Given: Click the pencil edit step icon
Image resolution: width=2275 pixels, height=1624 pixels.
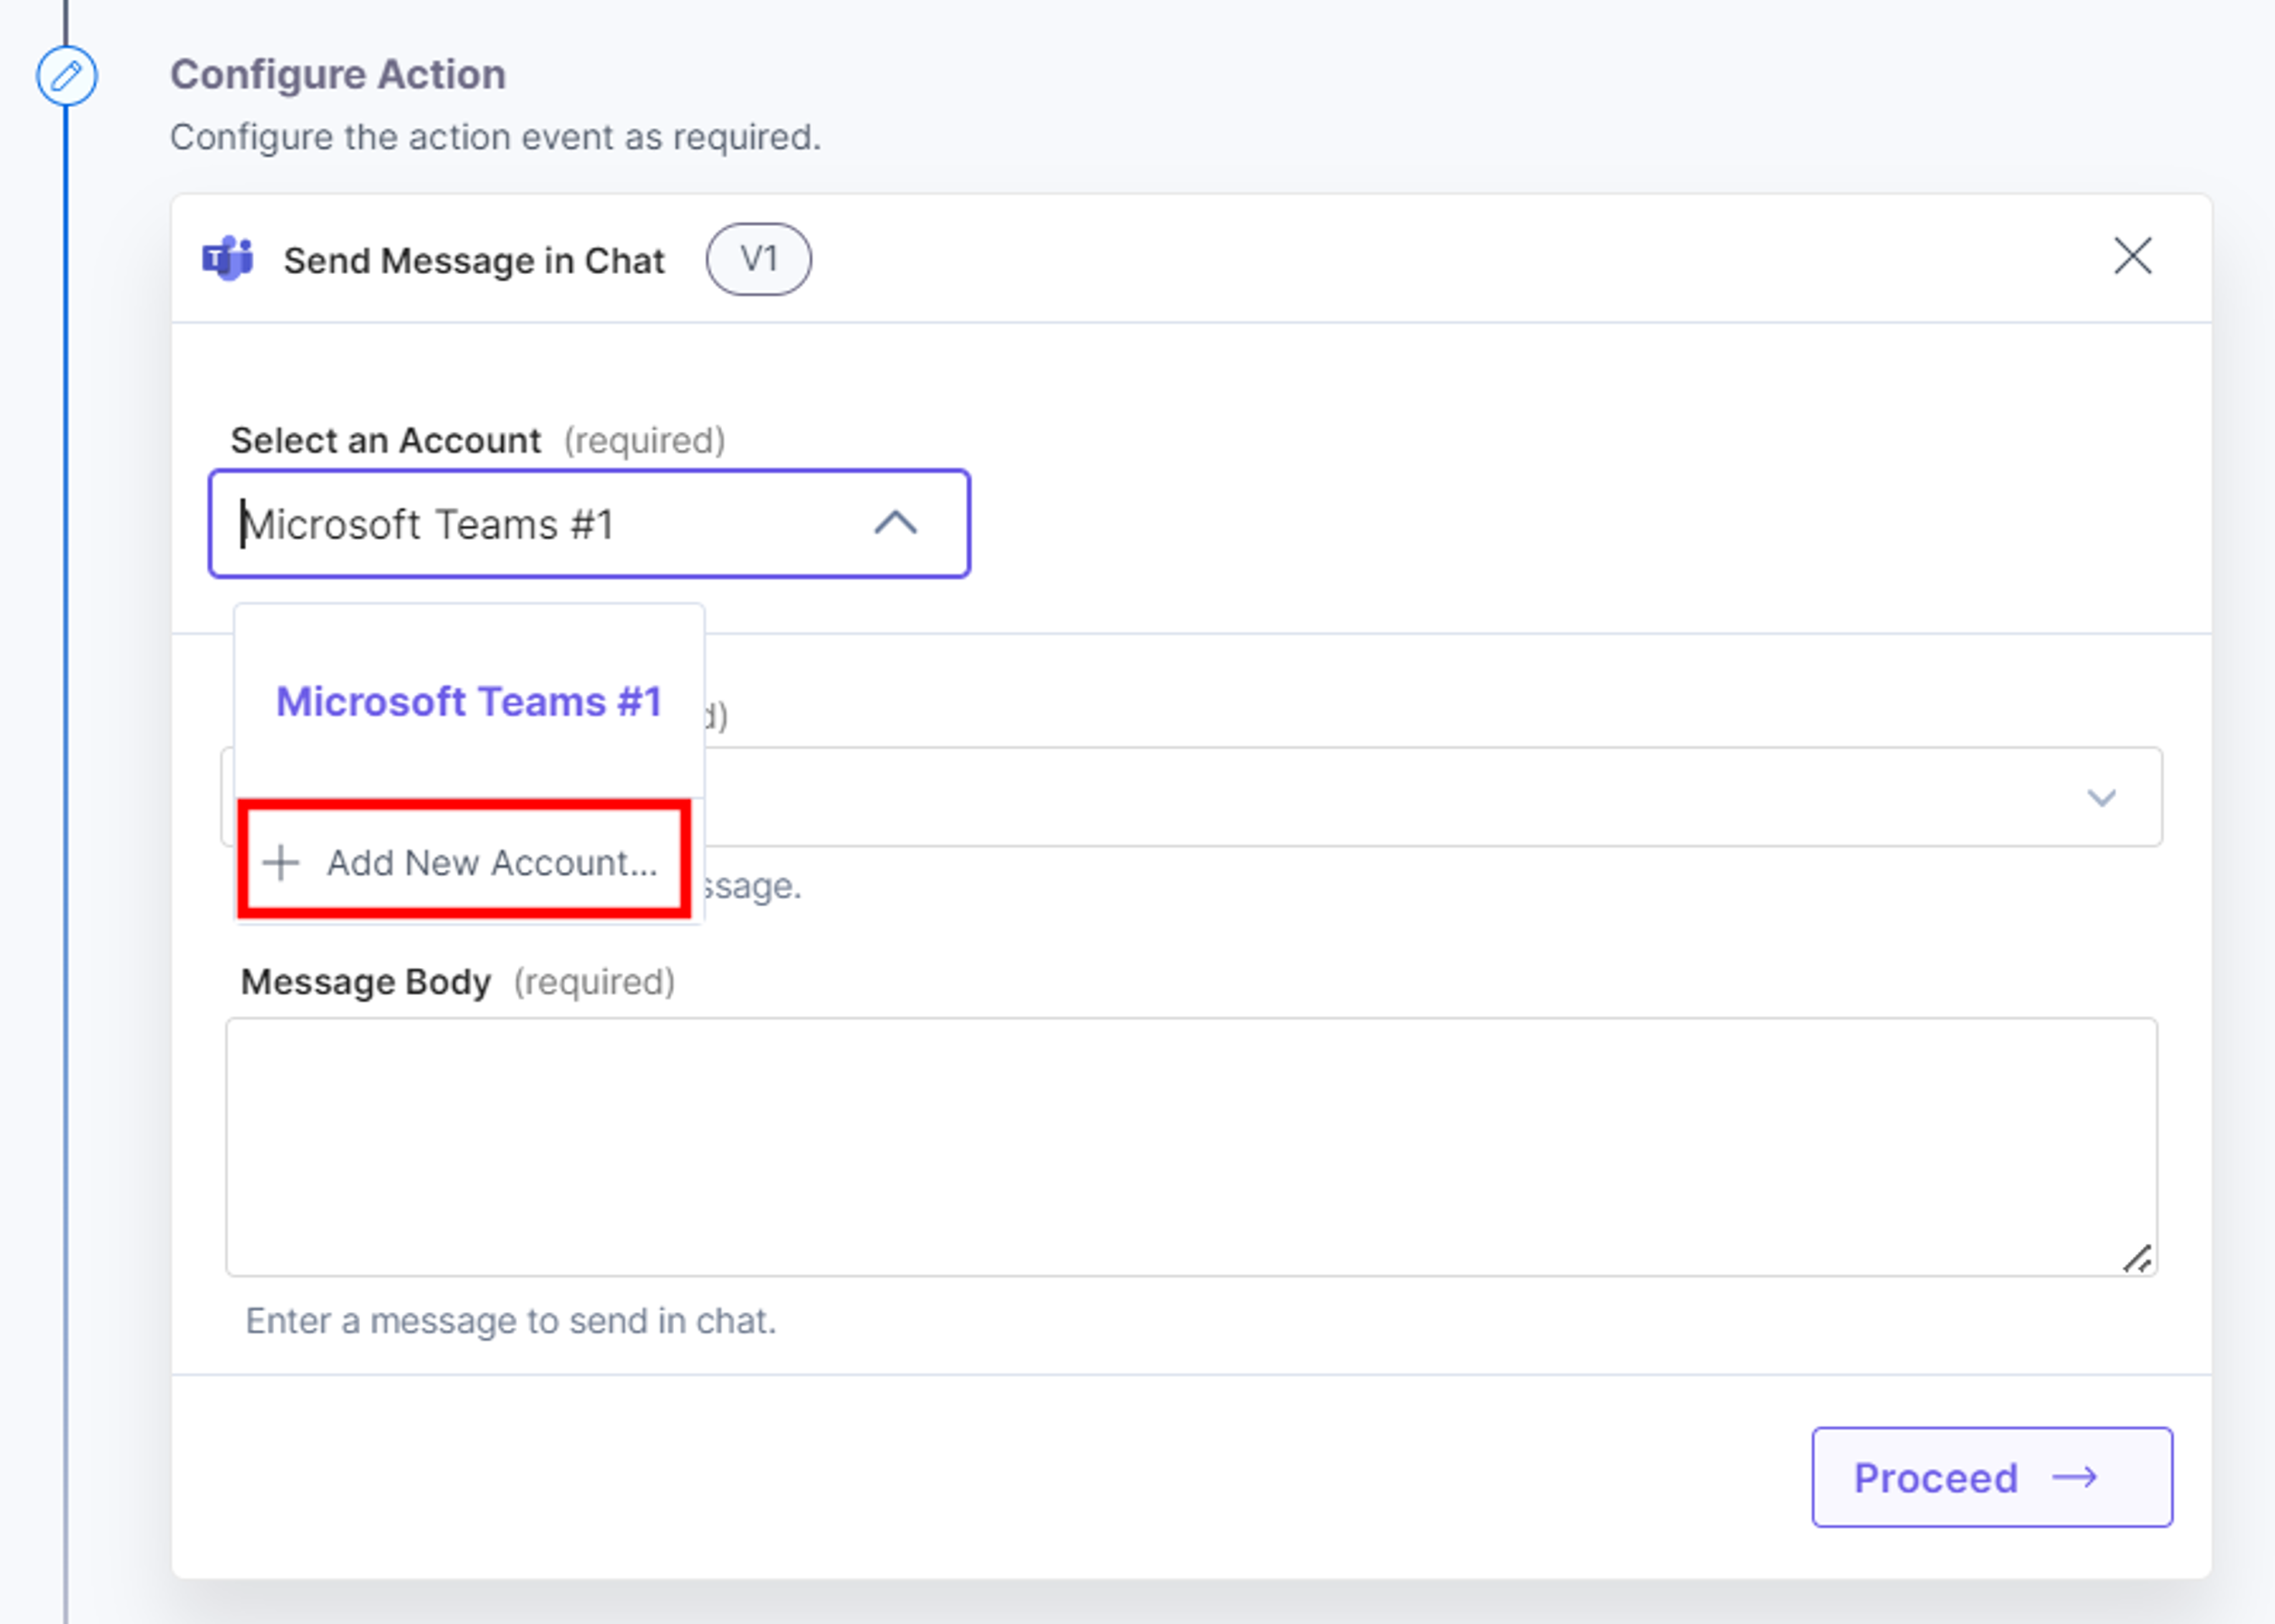Looking at the screenshot, I should [x=67, y=76].
